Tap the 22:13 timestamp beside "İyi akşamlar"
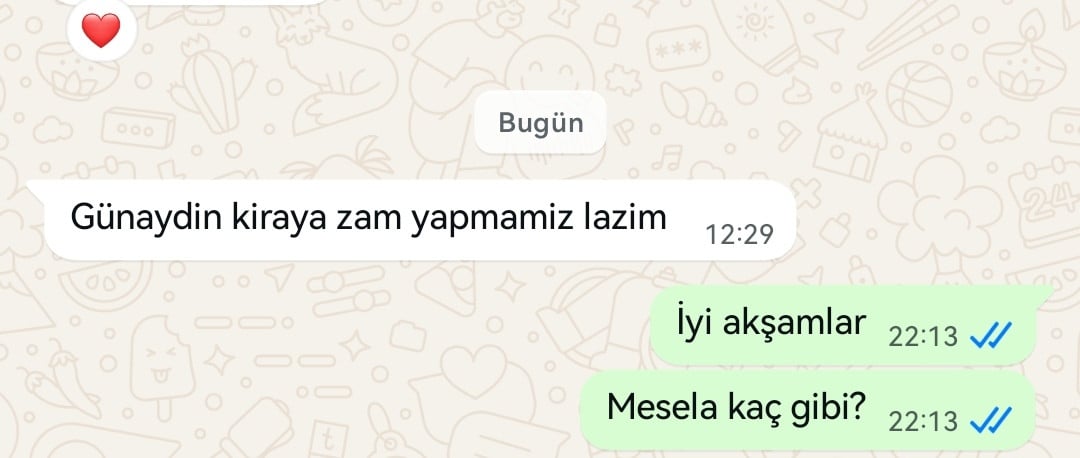Screen dimensions: 1080x458 (x=923, y=337)
